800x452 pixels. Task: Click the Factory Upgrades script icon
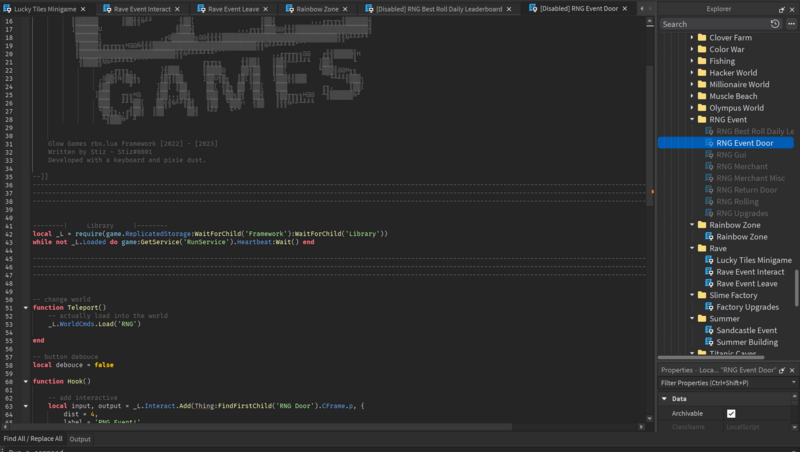pyautogui.click(x=707, y=307)
